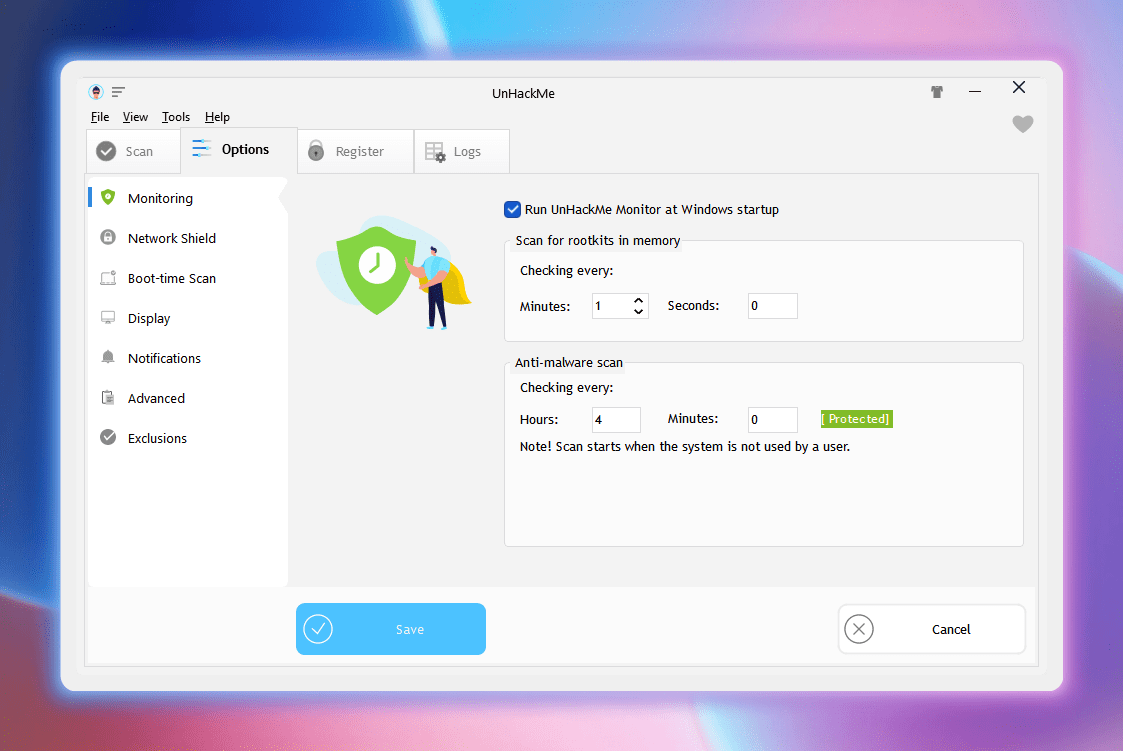Minimize the UnHackMe window

(975, 92)
